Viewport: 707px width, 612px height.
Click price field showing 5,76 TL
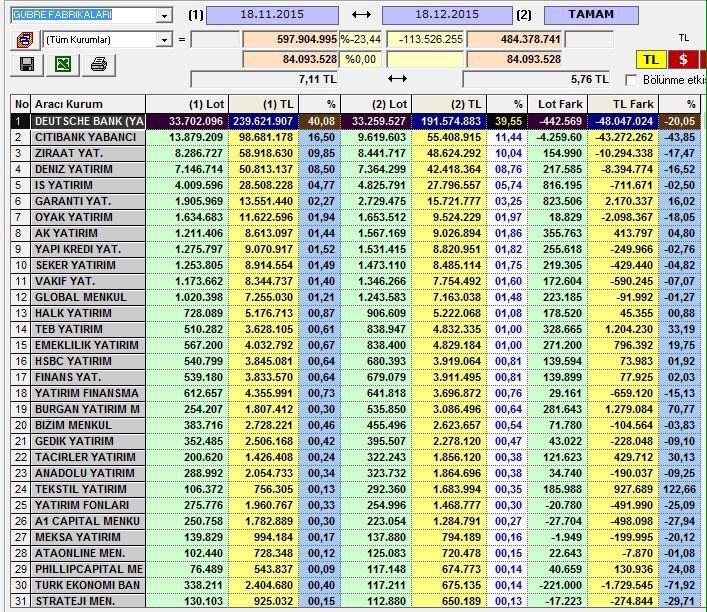[536, 79]
